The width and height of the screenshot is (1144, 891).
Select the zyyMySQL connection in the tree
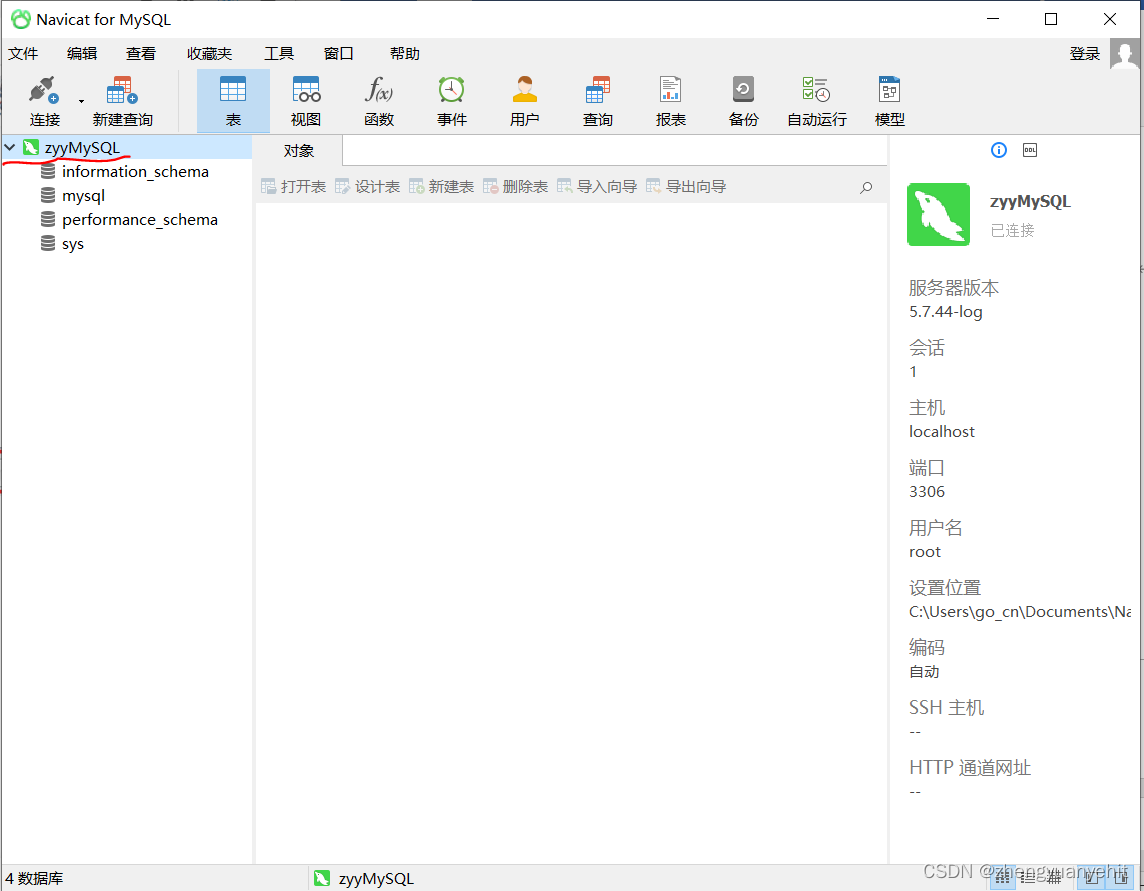[x=82, y=147]
